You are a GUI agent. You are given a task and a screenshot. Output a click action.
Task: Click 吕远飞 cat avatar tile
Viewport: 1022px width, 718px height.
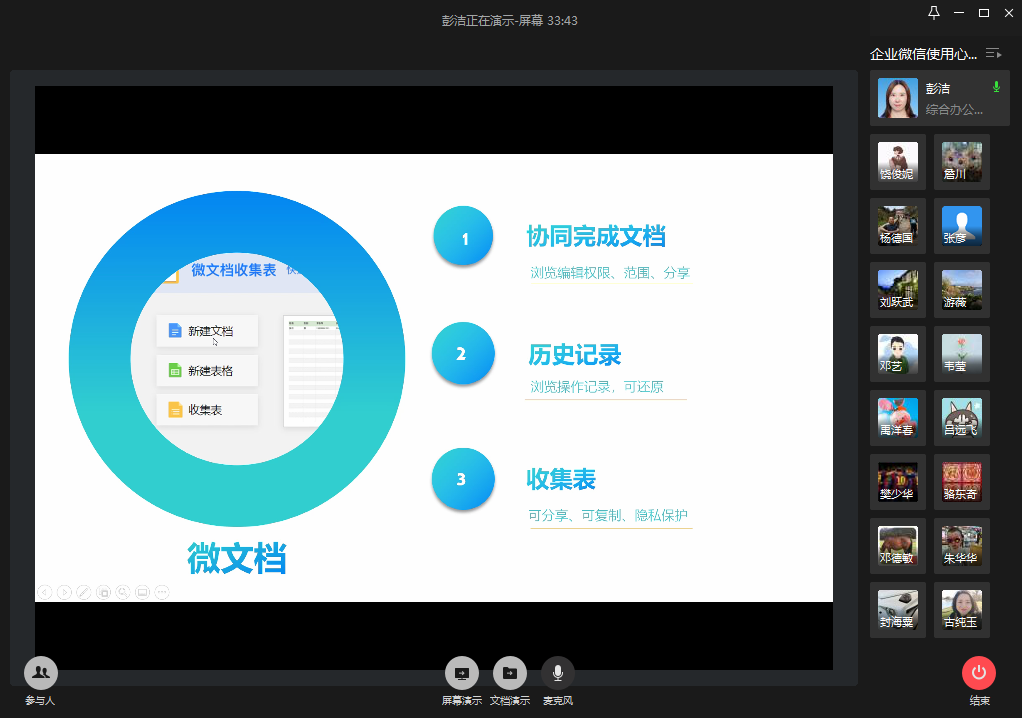point(961,418)
